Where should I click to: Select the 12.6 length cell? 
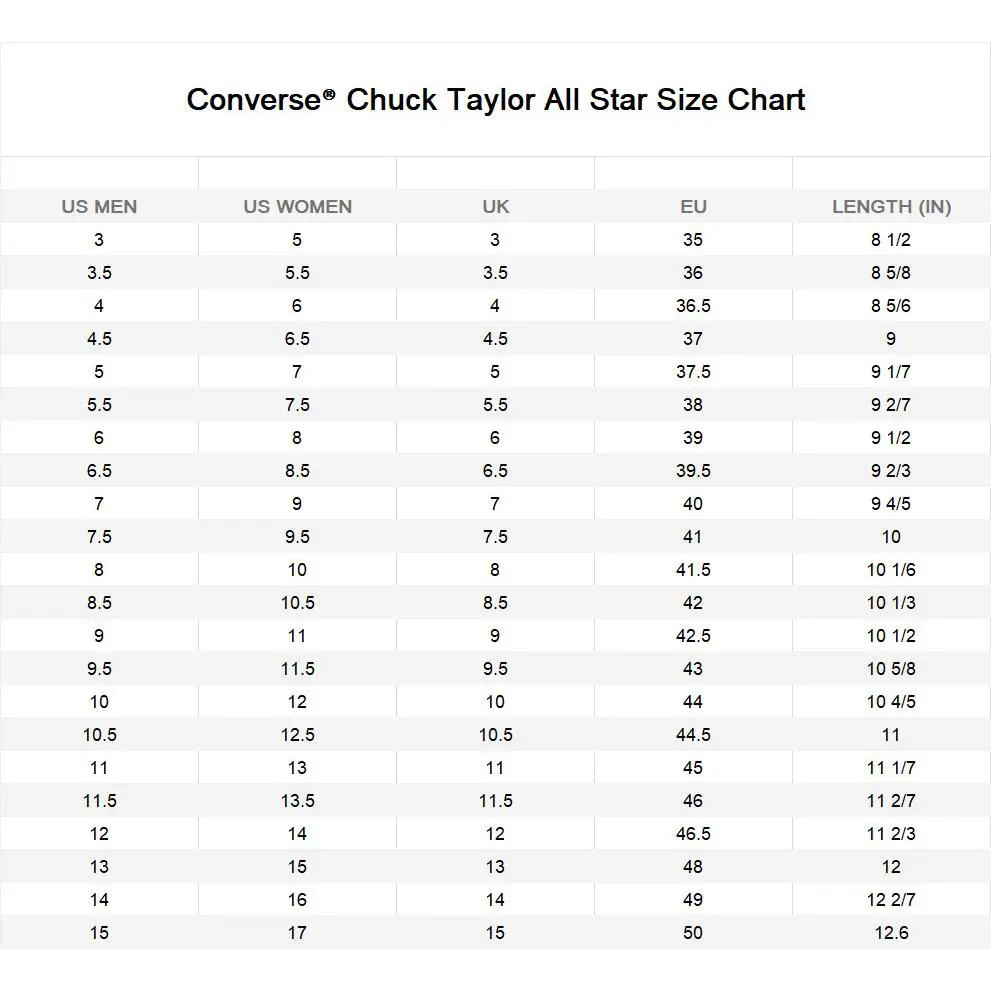click(x=891, y=933)
